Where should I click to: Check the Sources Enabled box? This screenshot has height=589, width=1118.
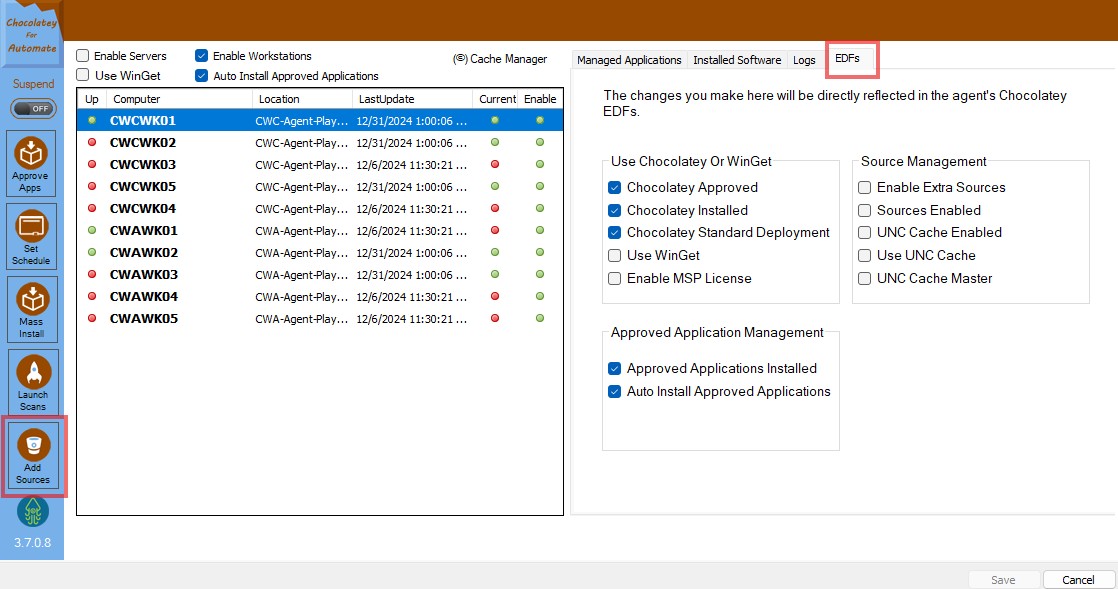pyautogui.click(x=864, y=210)
